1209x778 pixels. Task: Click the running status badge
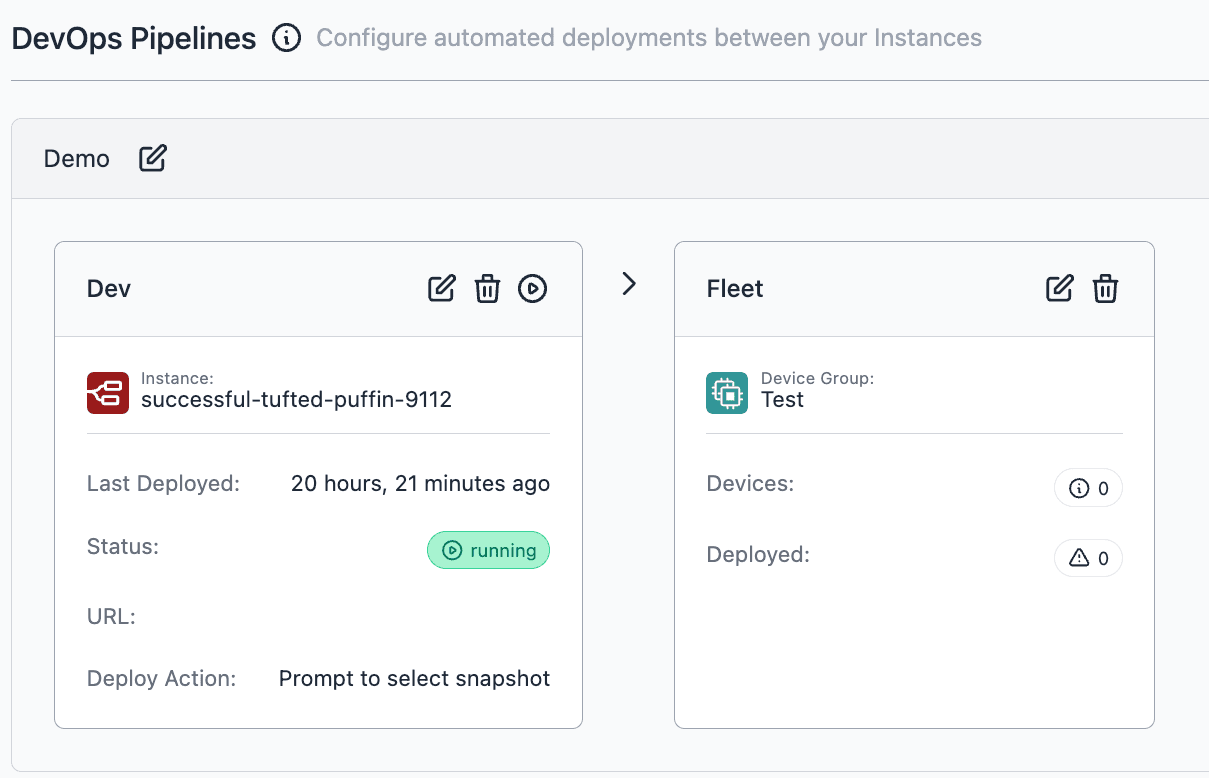(x=488, y=550)
